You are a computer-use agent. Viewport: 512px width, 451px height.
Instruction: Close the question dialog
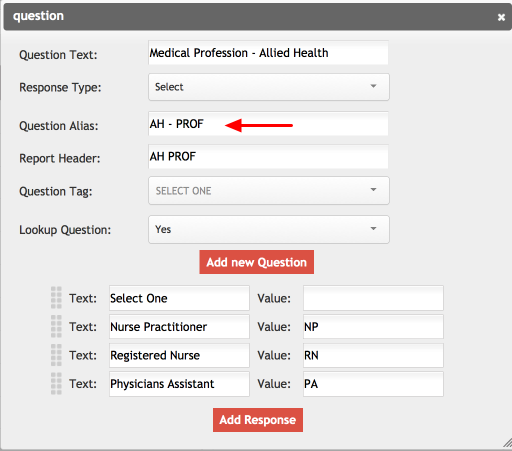[x=501, y=17]
